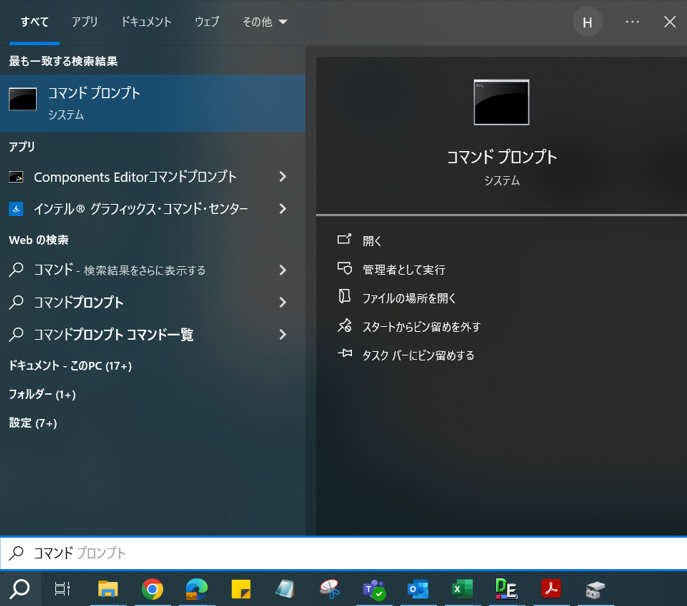
Task: Click the Task View taskbar icon
Action: 62,589
